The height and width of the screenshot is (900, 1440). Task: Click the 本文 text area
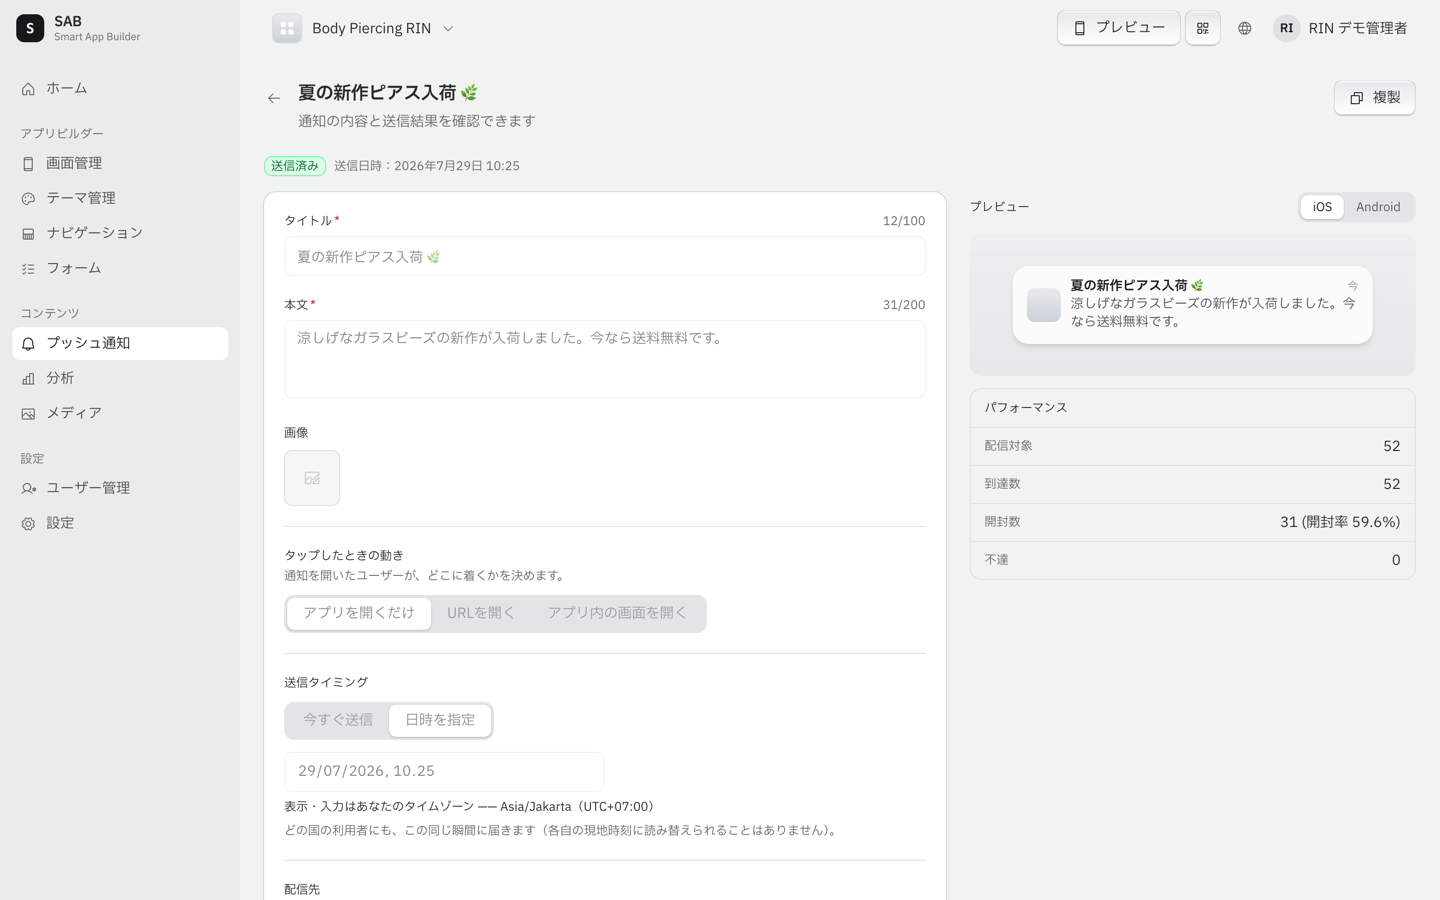pos(605,359)
